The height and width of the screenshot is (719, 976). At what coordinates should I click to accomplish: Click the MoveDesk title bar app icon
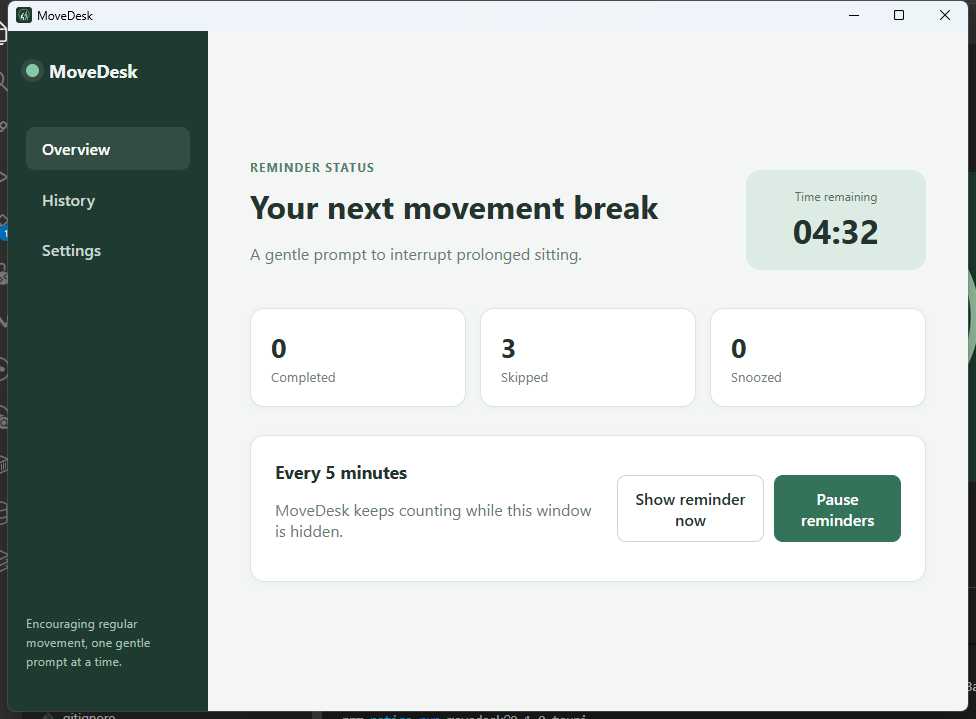[24, 15]
